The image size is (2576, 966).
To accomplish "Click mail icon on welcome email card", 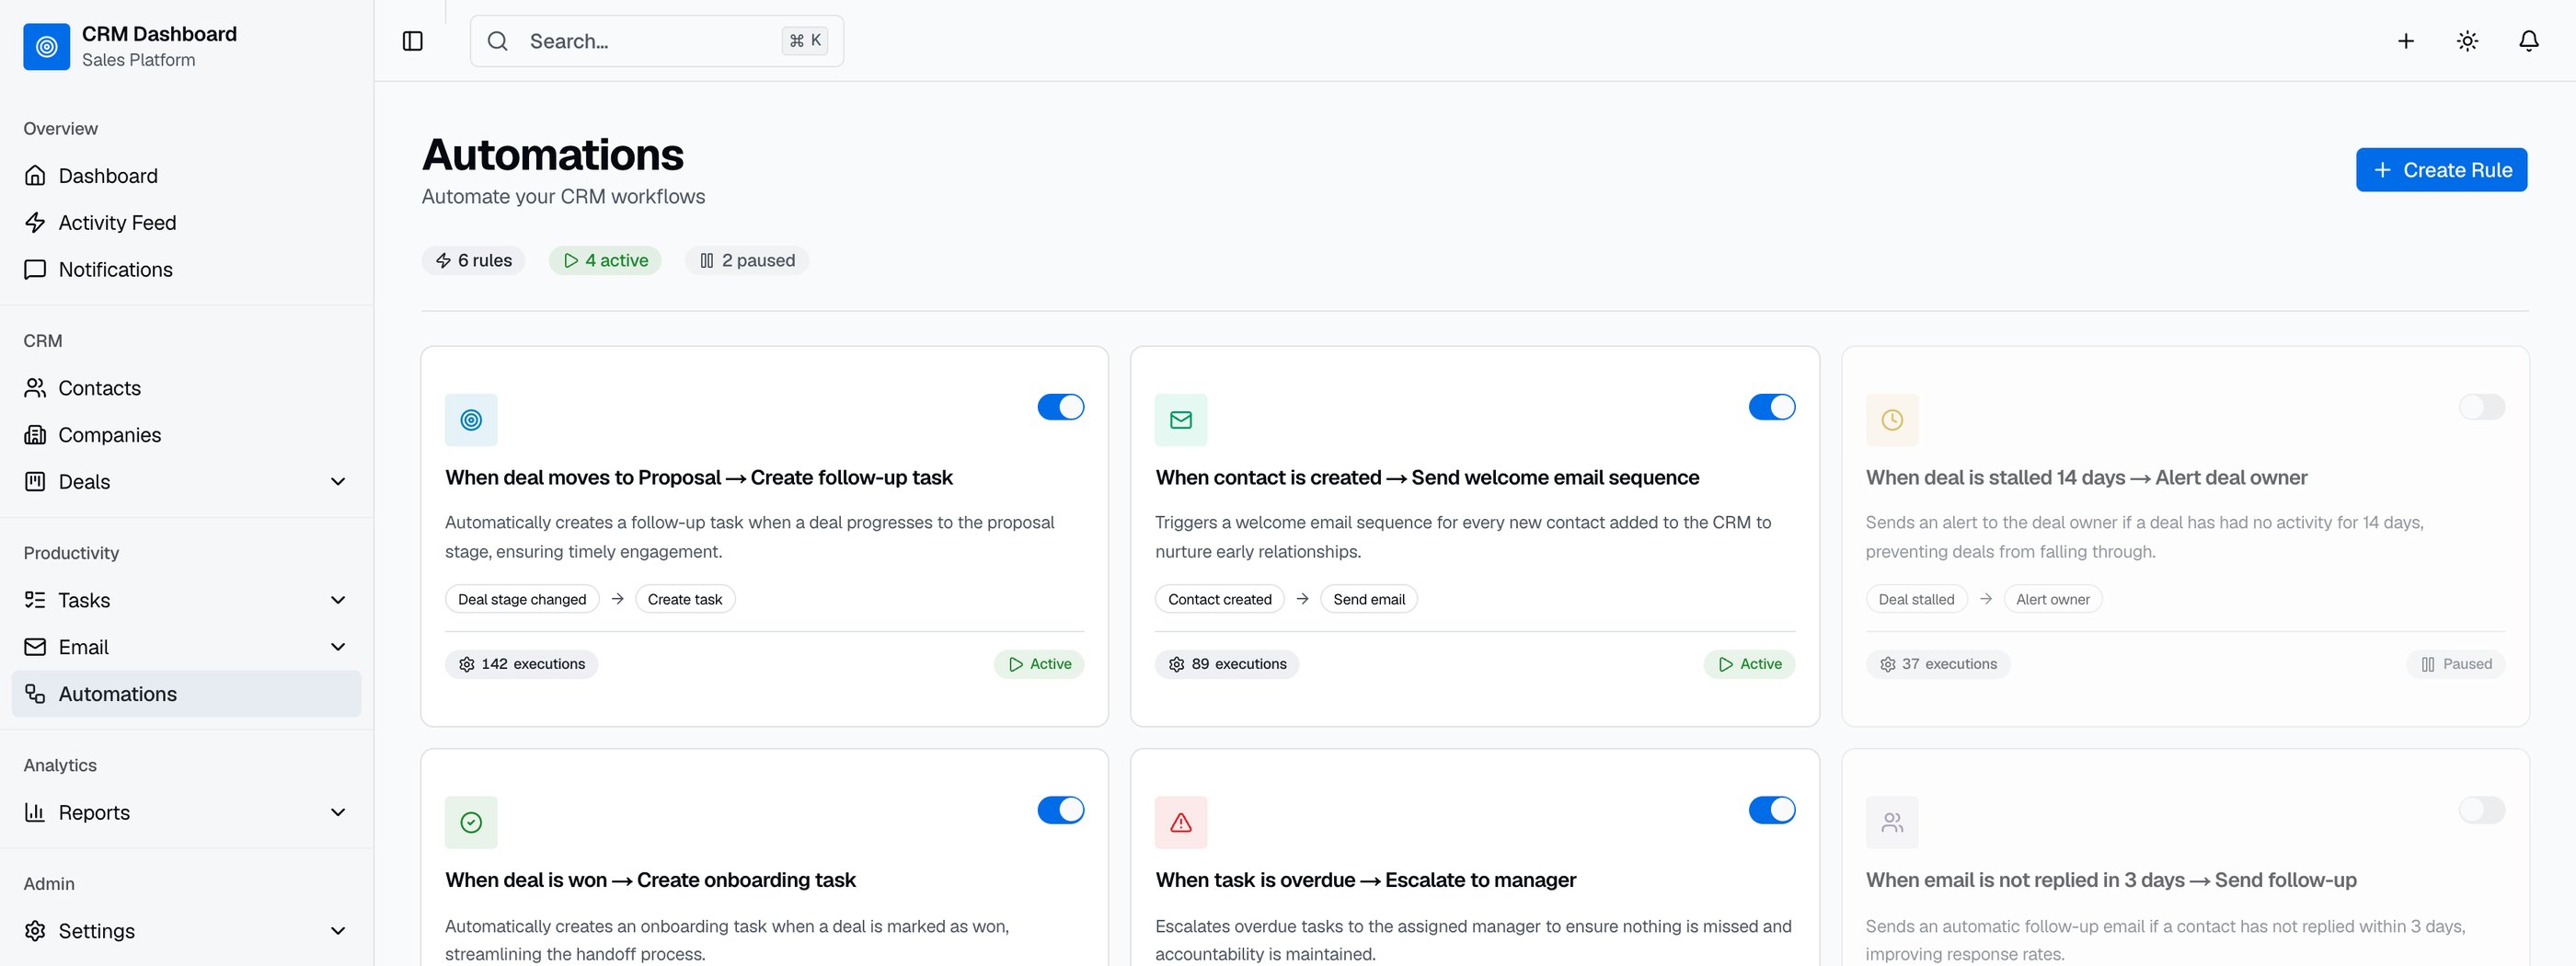I will pyautogui.click(x=1180, y=420).
